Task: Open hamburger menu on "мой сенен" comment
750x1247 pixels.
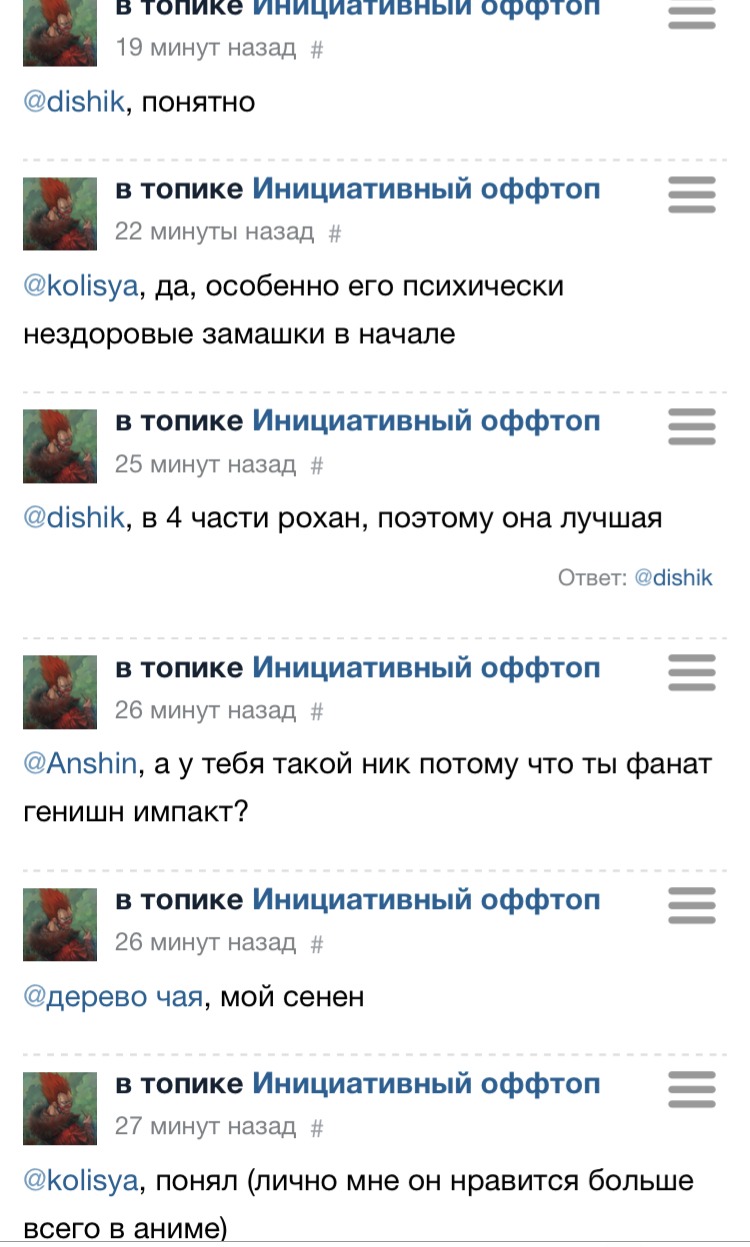Action: coord(691,905)
